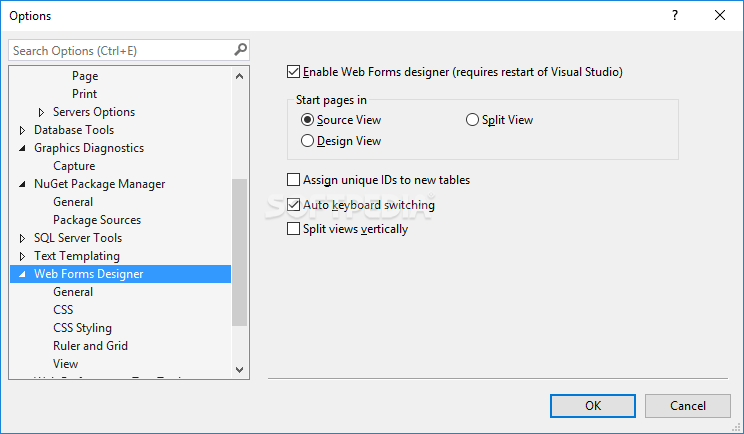Enable Assign unique IDs to new tables
Viewport: 744px width, 434px height.
(293, 180)
